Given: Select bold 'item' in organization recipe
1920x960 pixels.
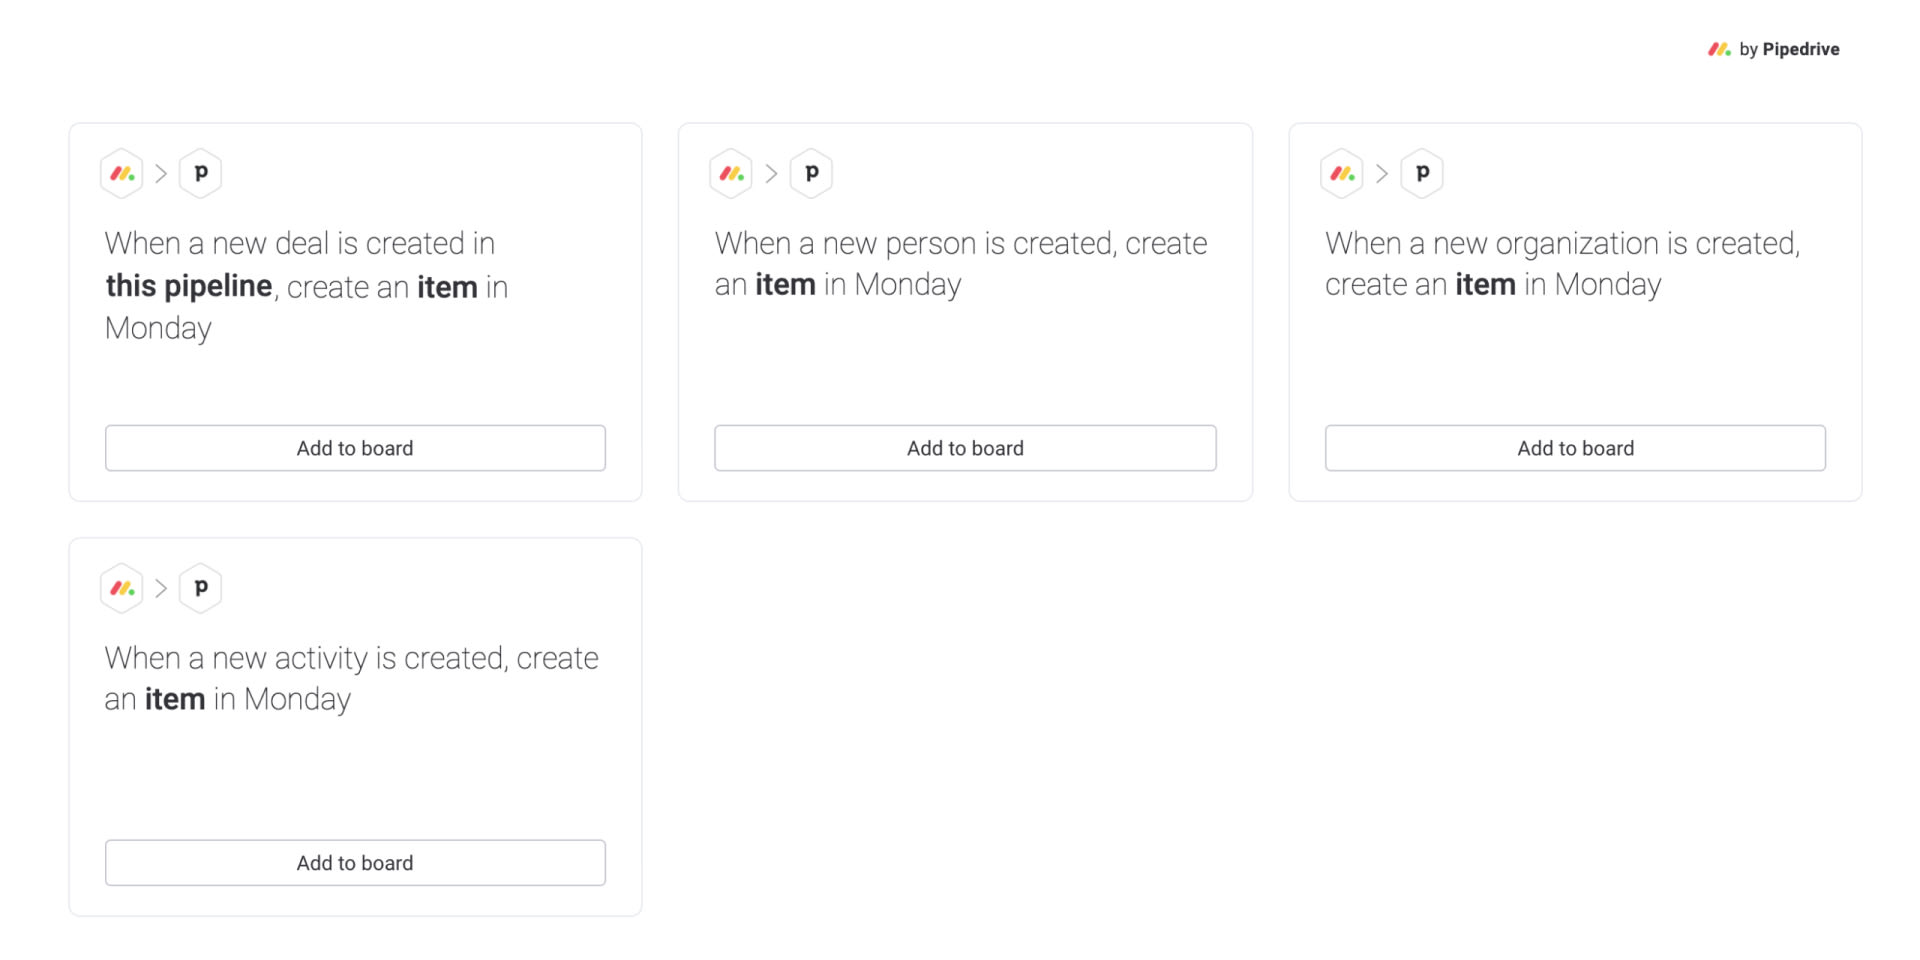Looking at the screenshot, I should 1485,285.
